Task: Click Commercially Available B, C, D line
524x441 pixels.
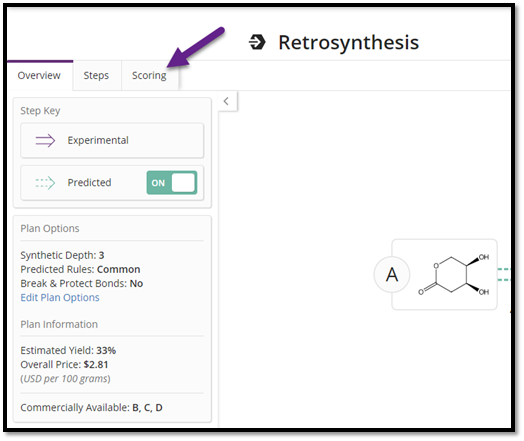Action: 92,408
